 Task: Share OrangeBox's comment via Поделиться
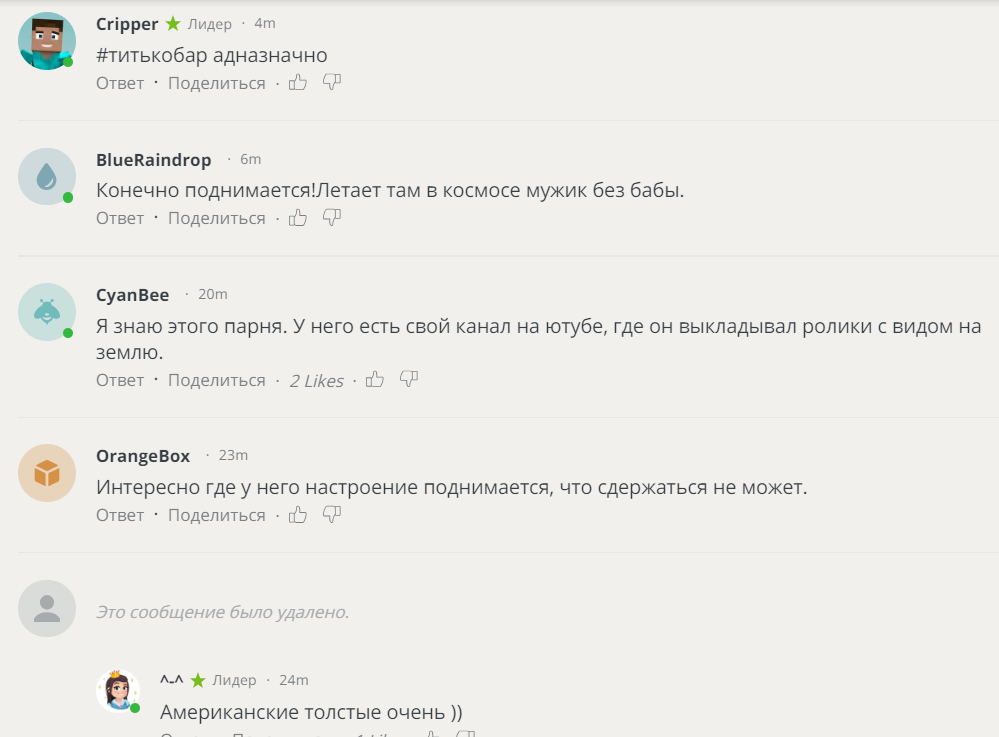tap(217, 515)
